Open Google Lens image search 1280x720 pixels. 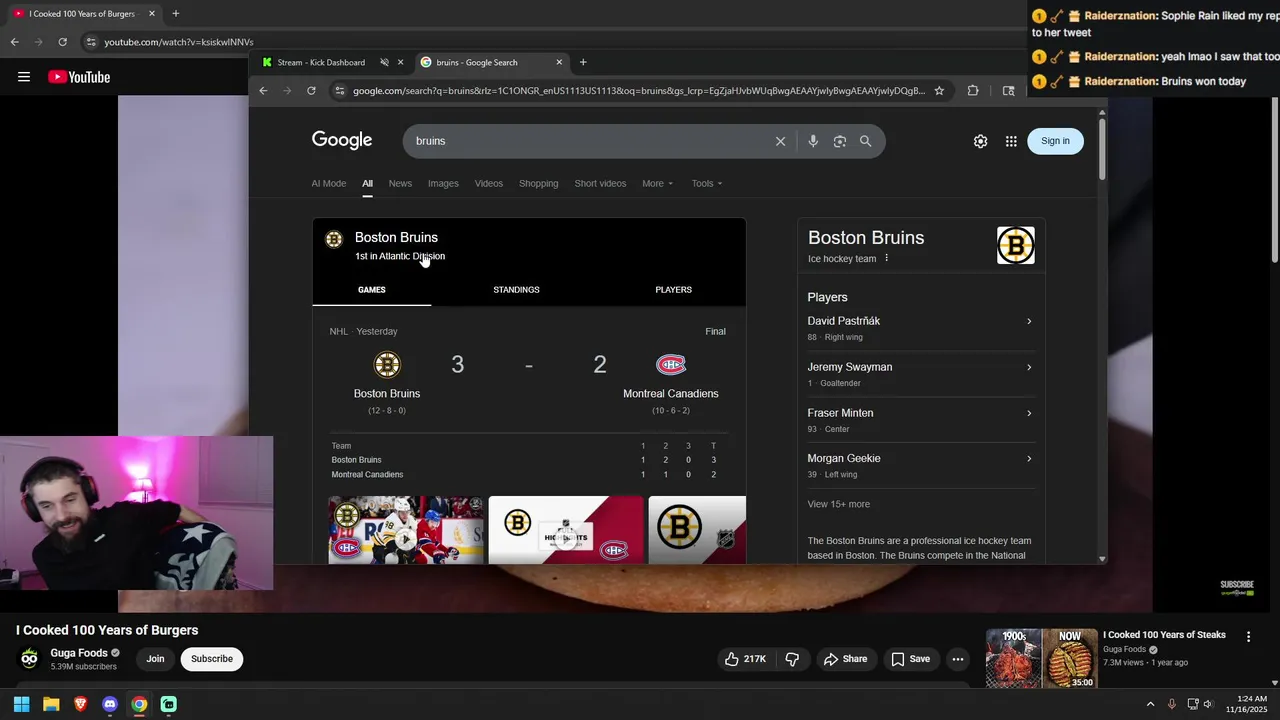coord(840,141)
